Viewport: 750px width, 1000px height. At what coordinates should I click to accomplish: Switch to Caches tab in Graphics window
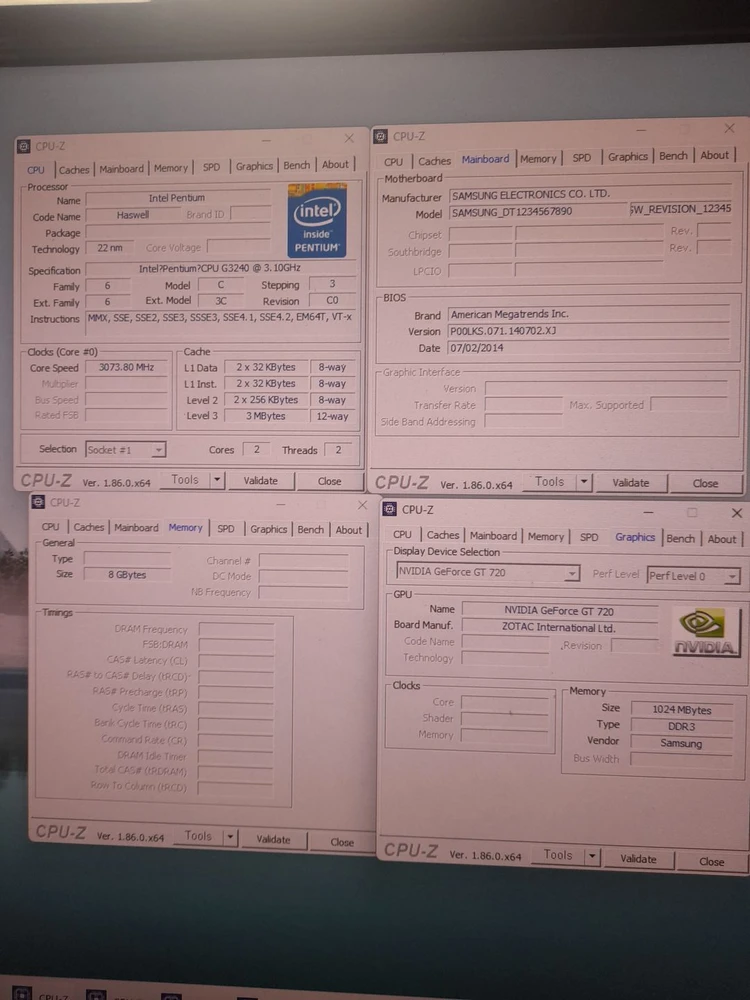click(442, 535)
